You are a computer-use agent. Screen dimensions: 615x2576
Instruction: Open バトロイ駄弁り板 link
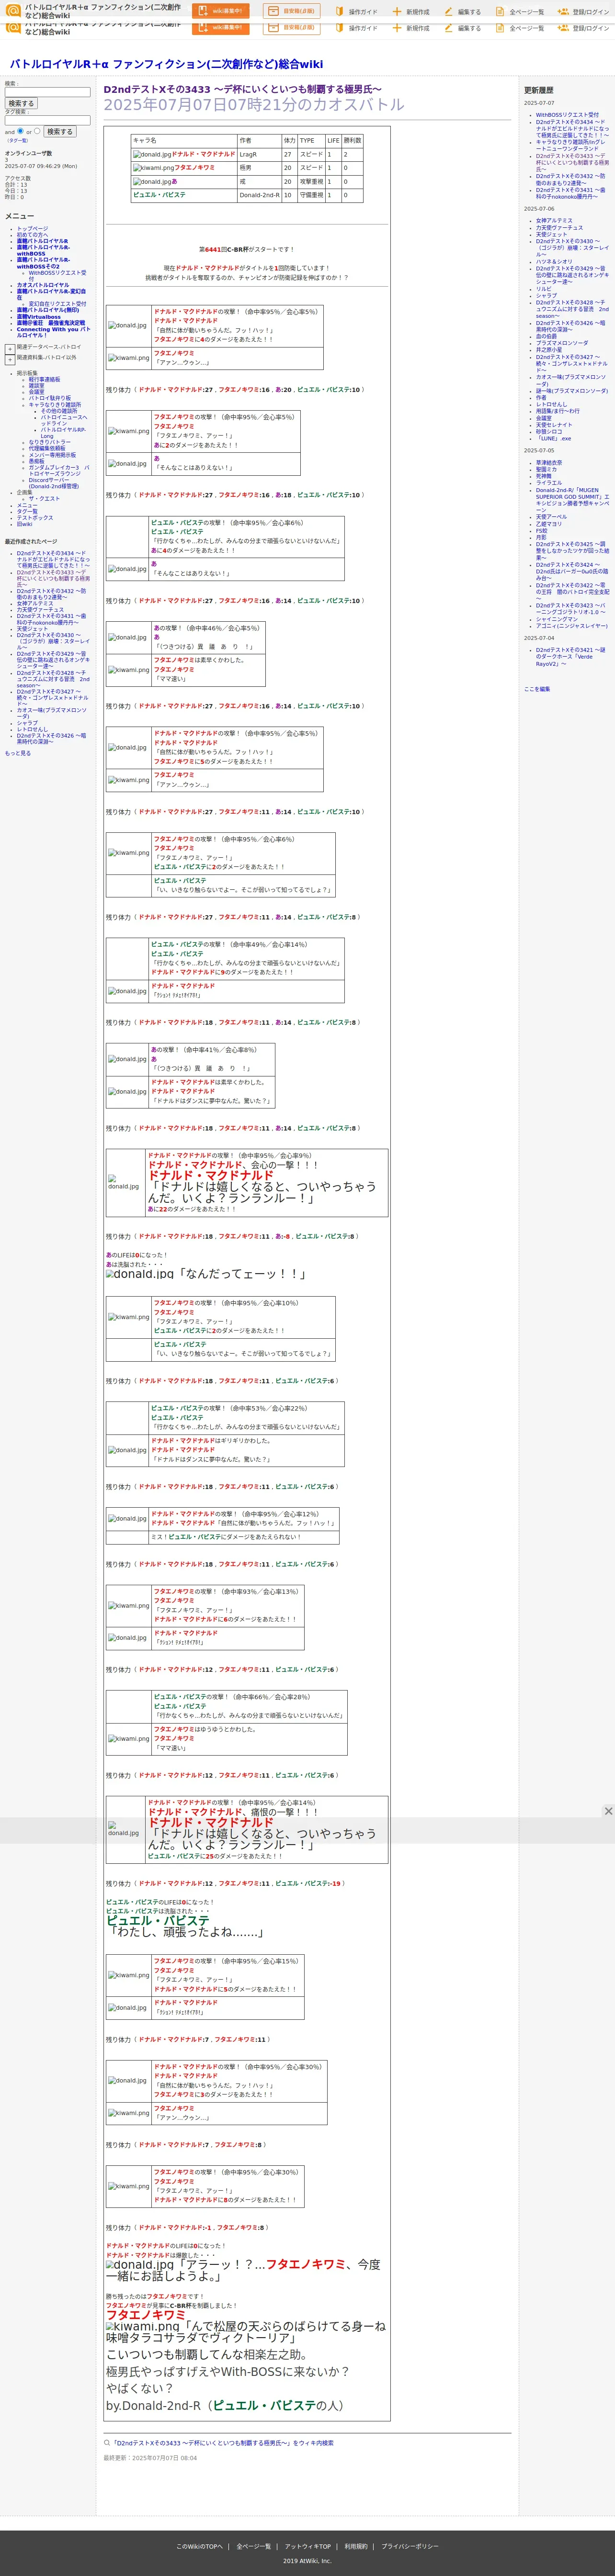click(49, 398)
